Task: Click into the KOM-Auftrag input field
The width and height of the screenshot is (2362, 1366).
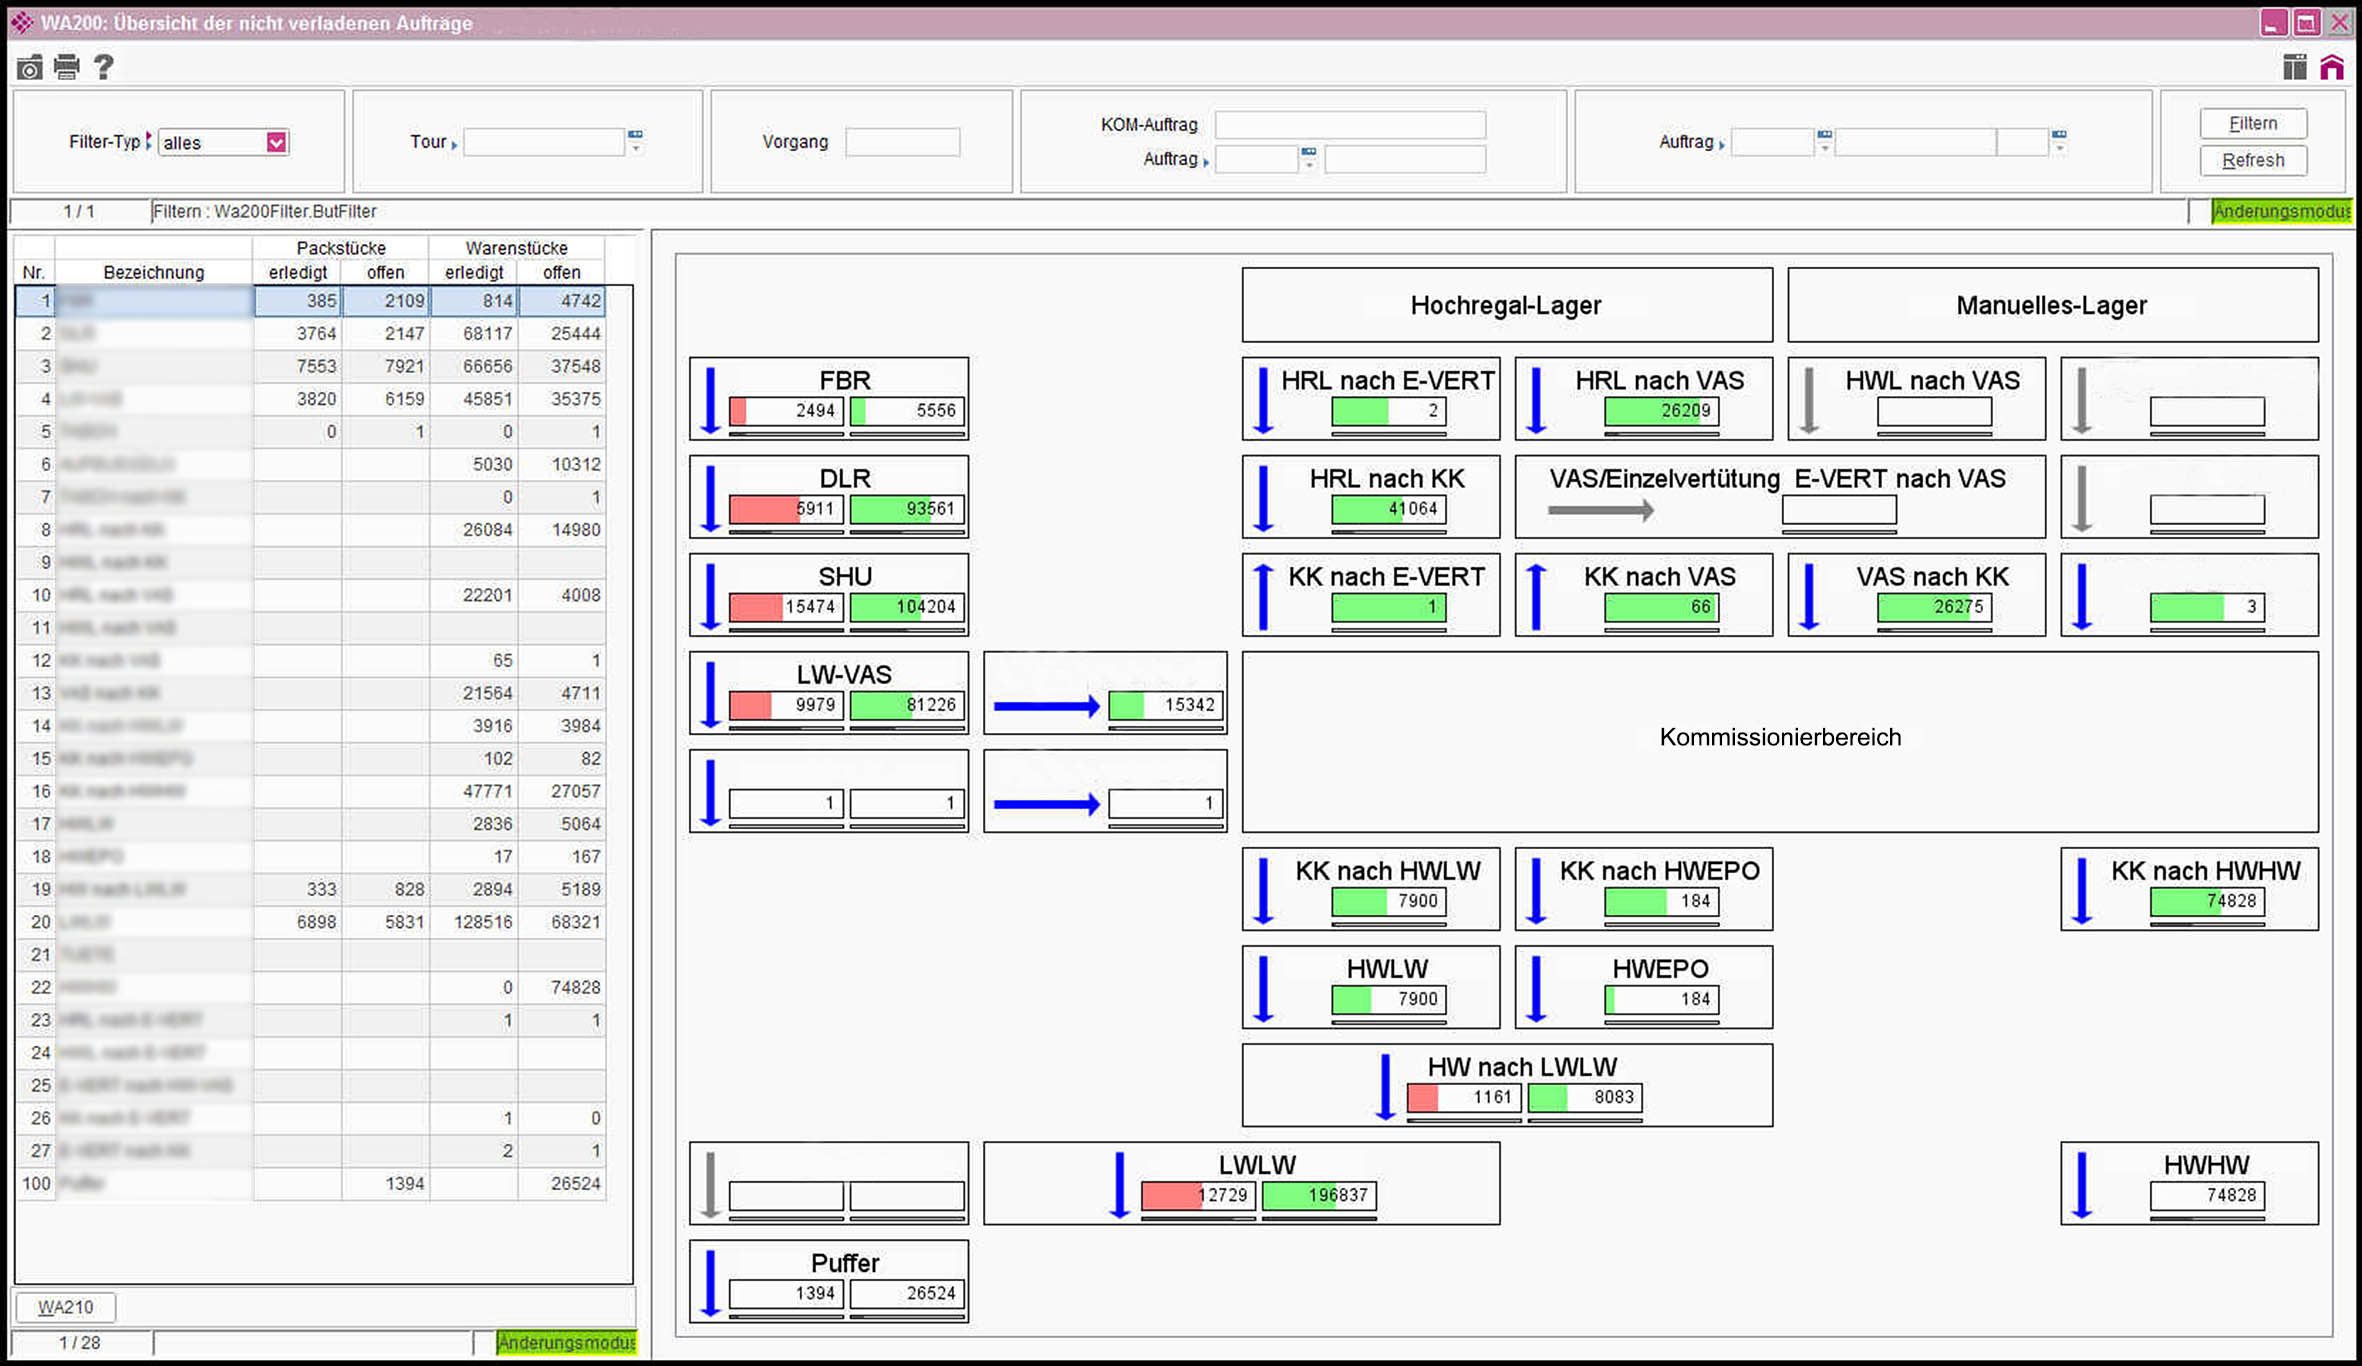Action: coord(1349,125)
